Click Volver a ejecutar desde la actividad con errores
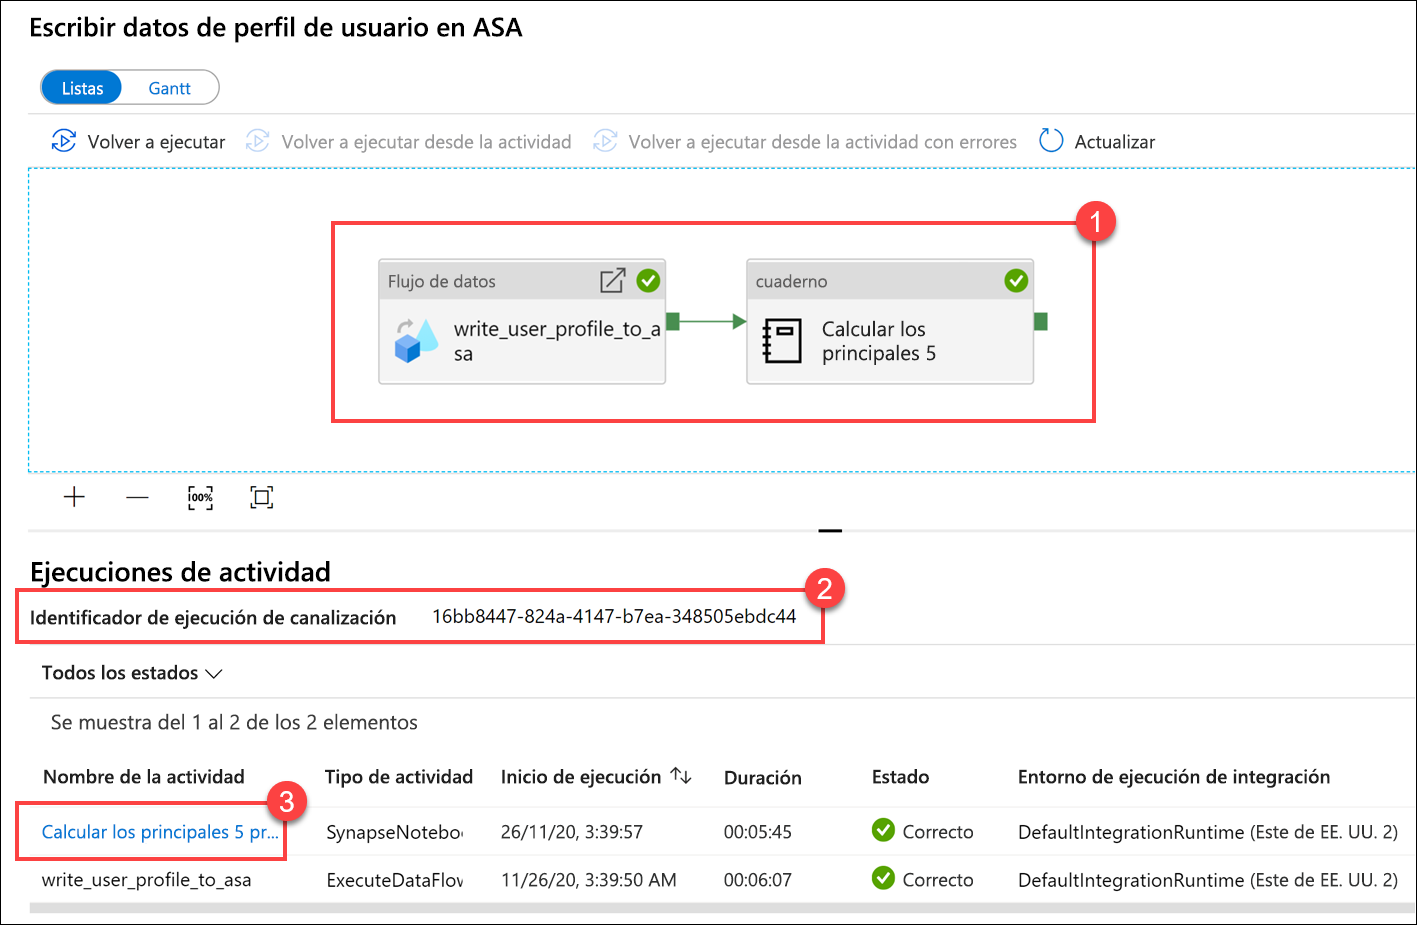 click(x=805, y=142)
